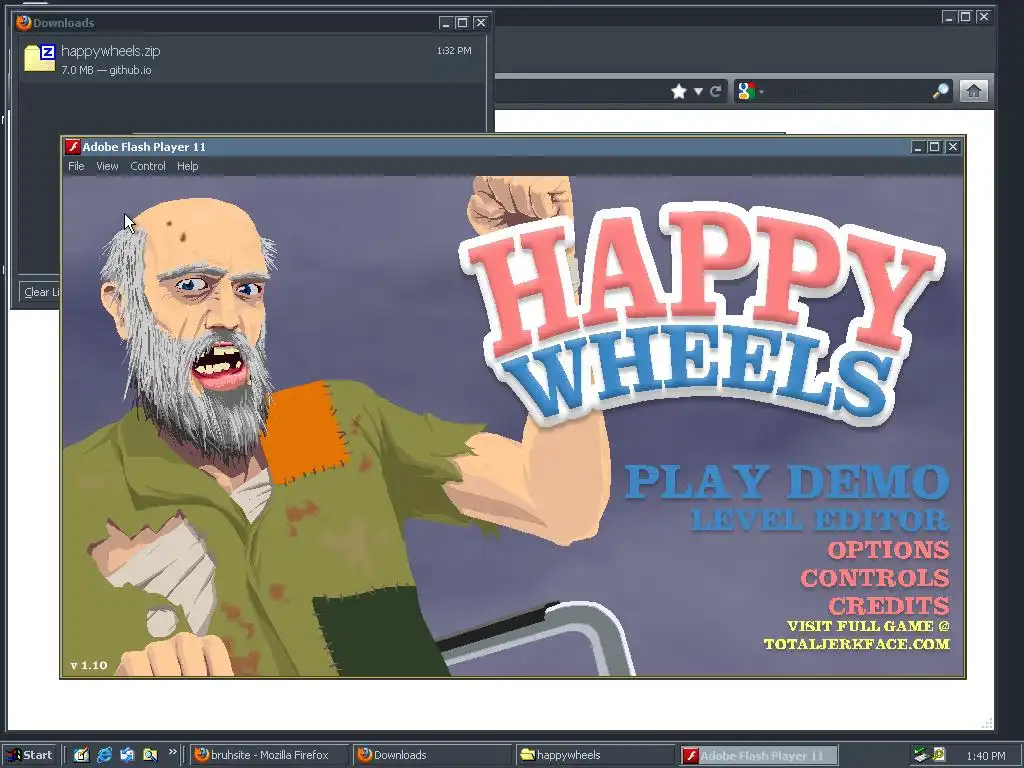Click the '7.0 MB — github.io' download details
This screenshot has height=768, width=1024.
point(106,70)
